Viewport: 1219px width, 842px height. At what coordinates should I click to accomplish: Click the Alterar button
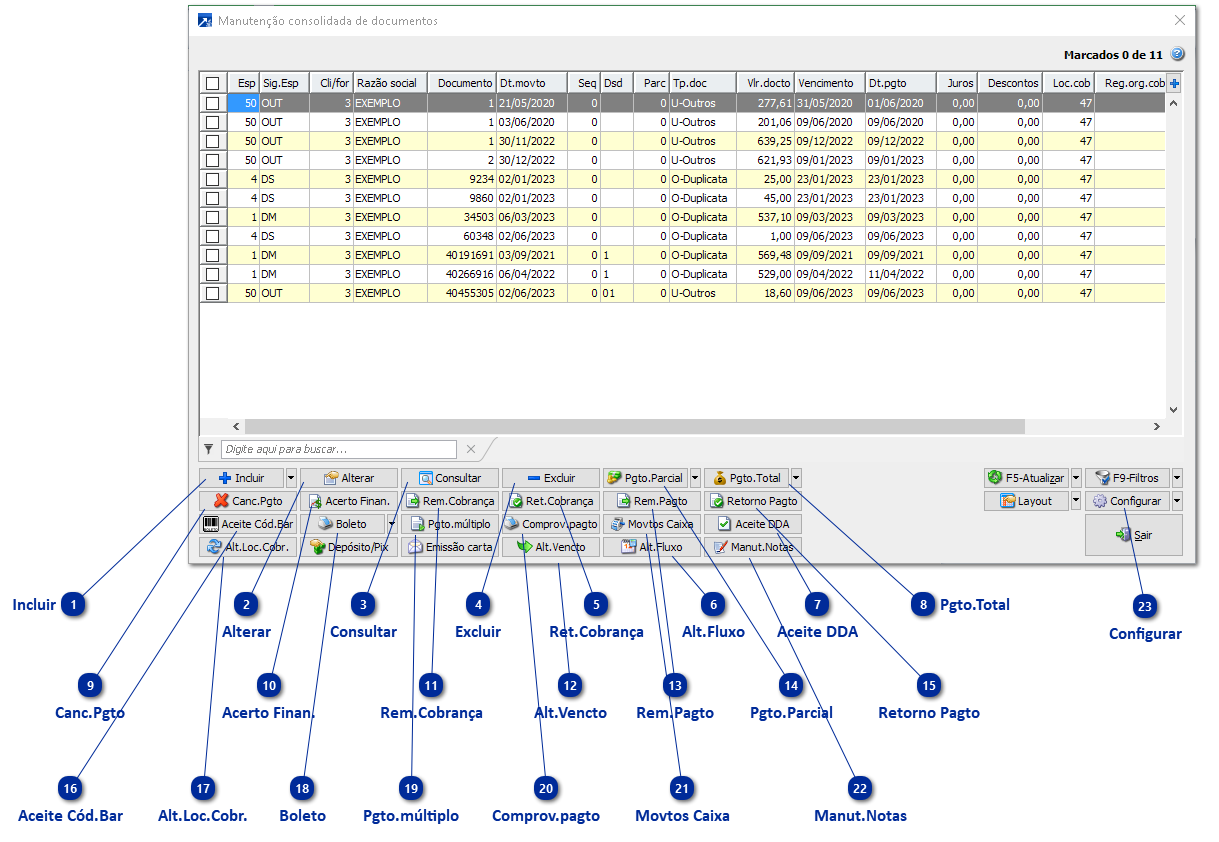[x=349, y=478]
